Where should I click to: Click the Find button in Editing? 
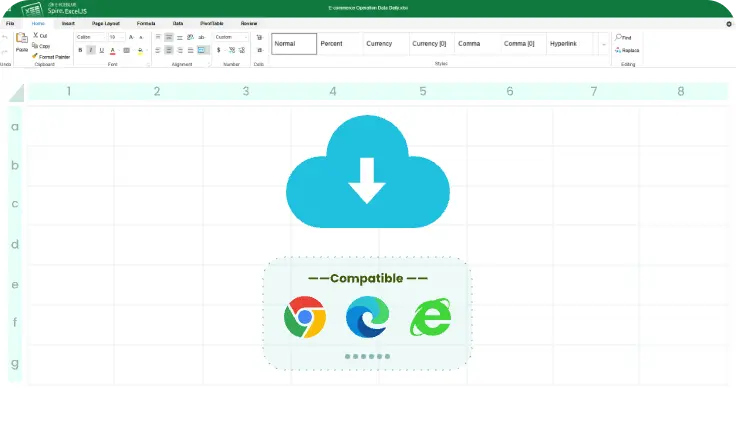coord(624,37)
